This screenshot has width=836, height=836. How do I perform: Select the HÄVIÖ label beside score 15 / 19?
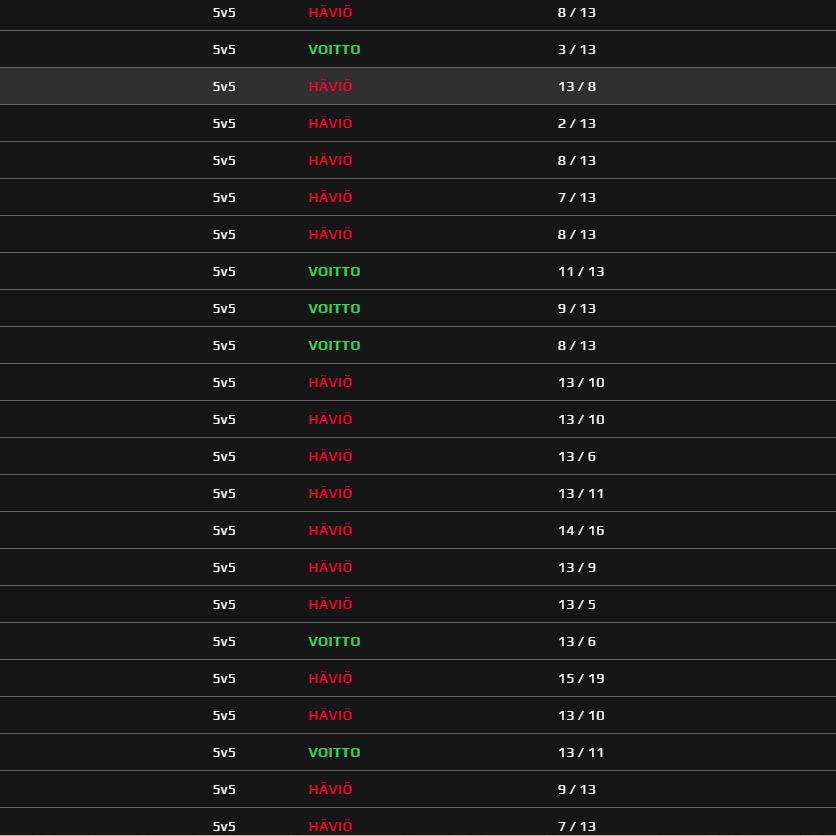(331, 678)
